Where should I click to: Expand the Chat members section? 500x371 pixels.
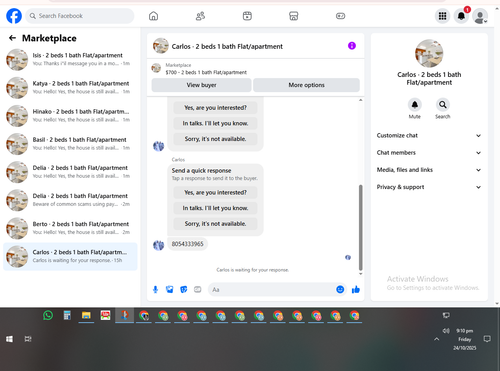point(429,153)
